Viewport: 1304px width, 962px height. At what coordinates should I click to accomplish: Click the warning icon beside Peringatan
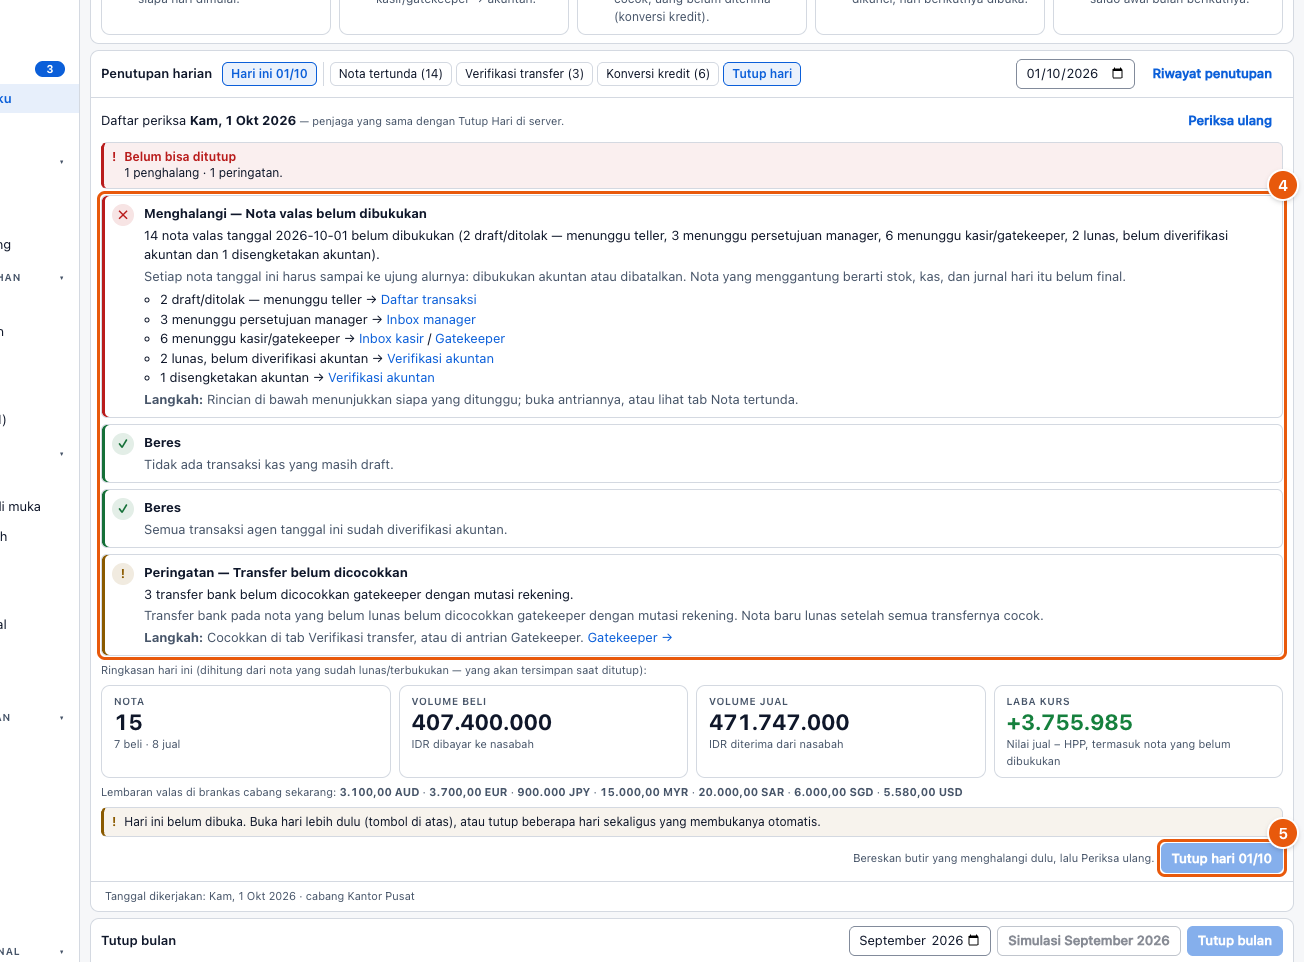(x=123, y=574)
